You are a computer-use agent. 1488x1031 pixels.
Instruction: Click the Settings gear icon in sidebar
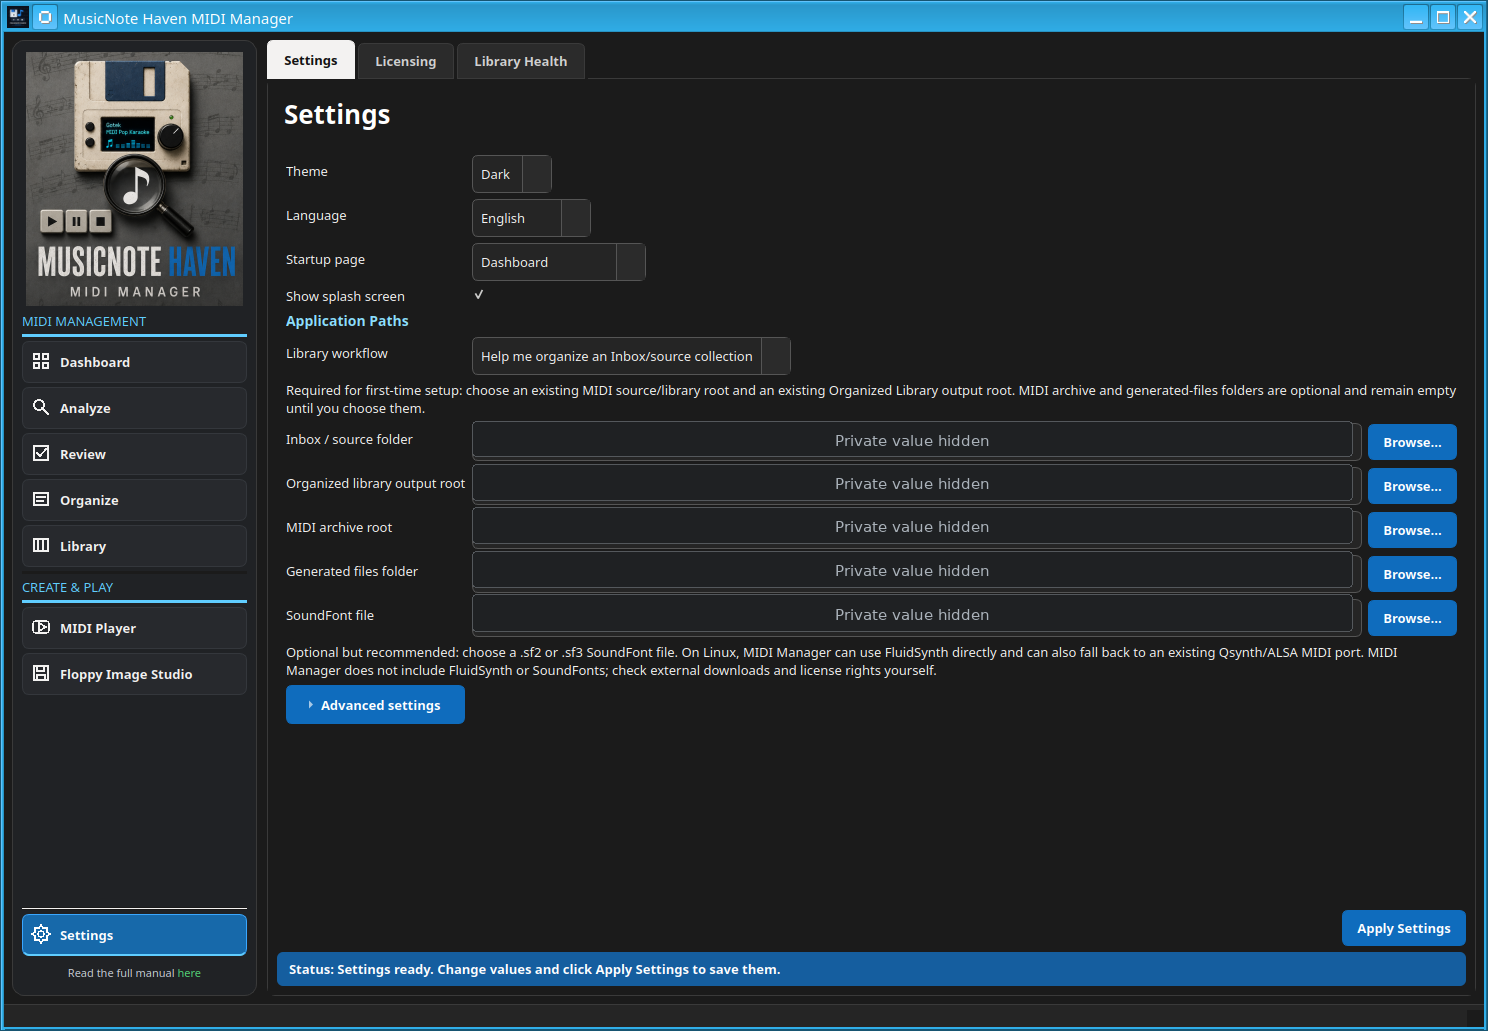(41, 934)
